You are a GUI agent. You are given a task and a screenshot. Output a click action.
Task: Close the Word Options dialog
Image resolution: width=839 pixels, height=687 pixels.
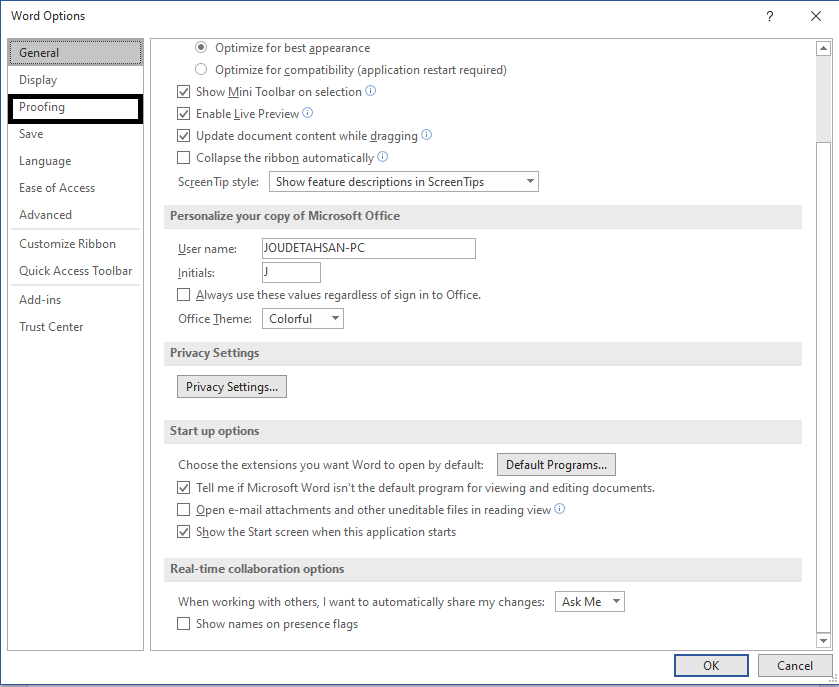click(815, 16)
